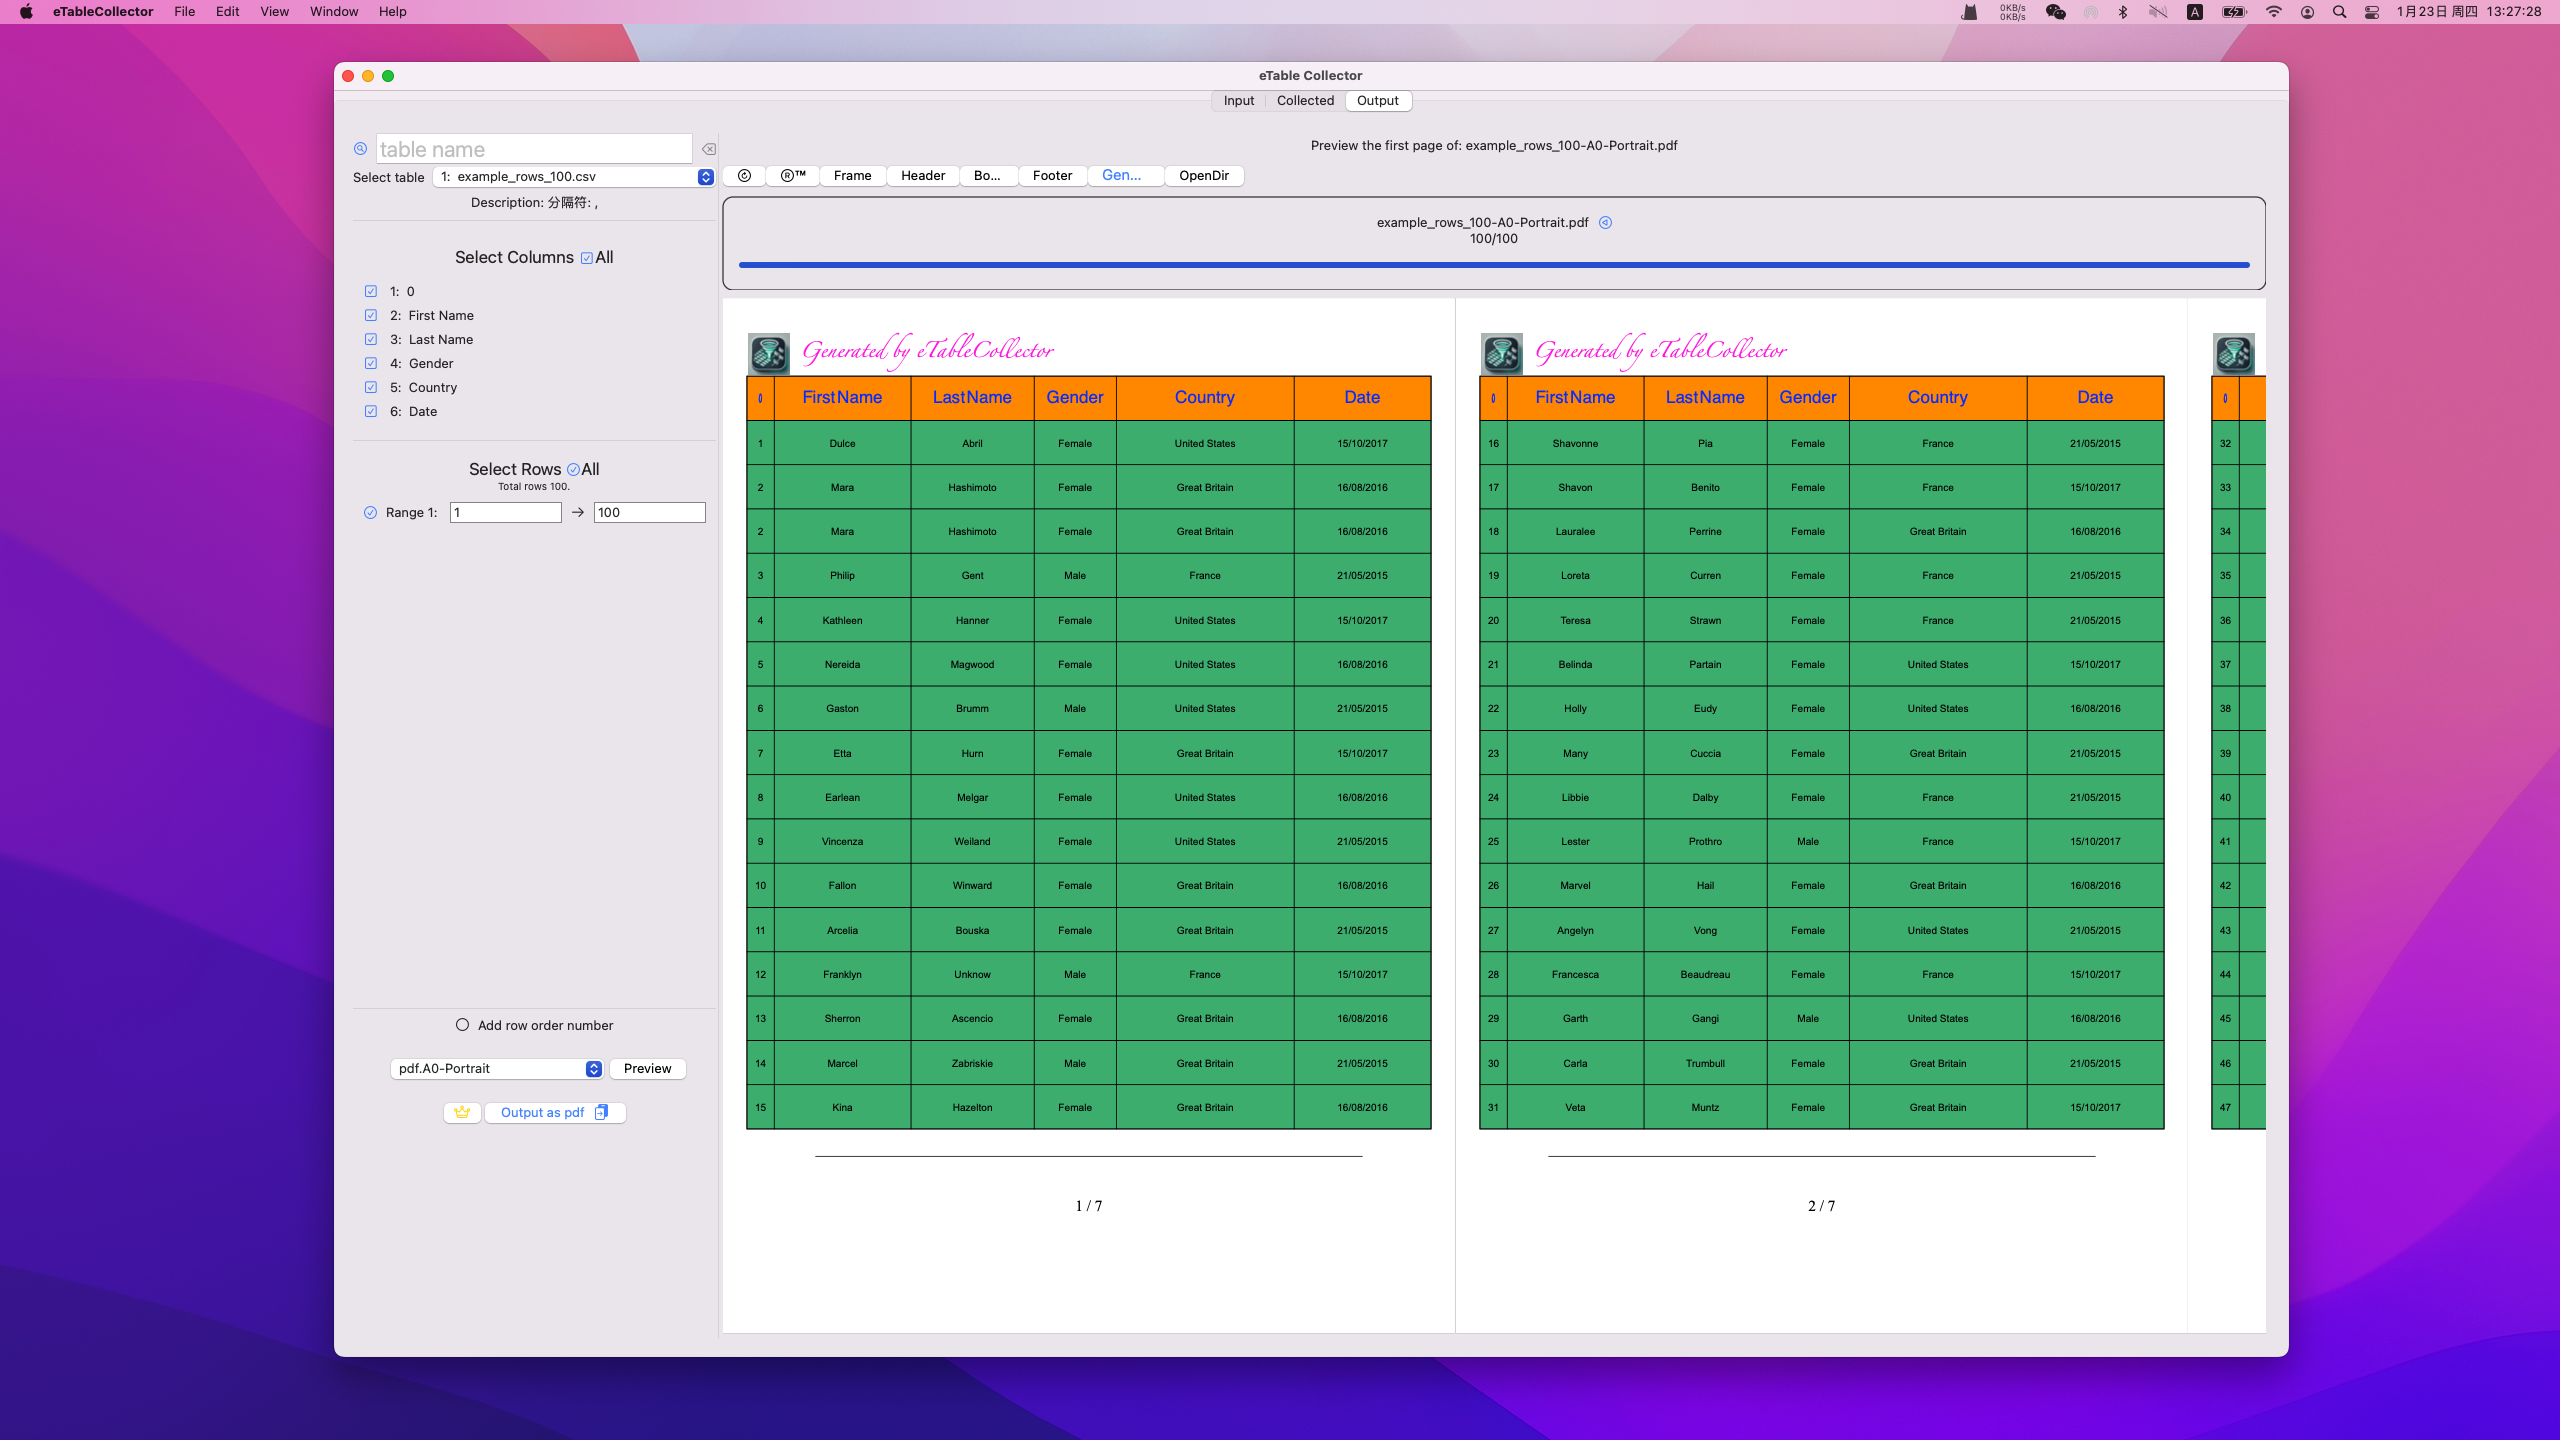Switch to the Input tab
Screen dimensions: 2560x1440
1238,101
